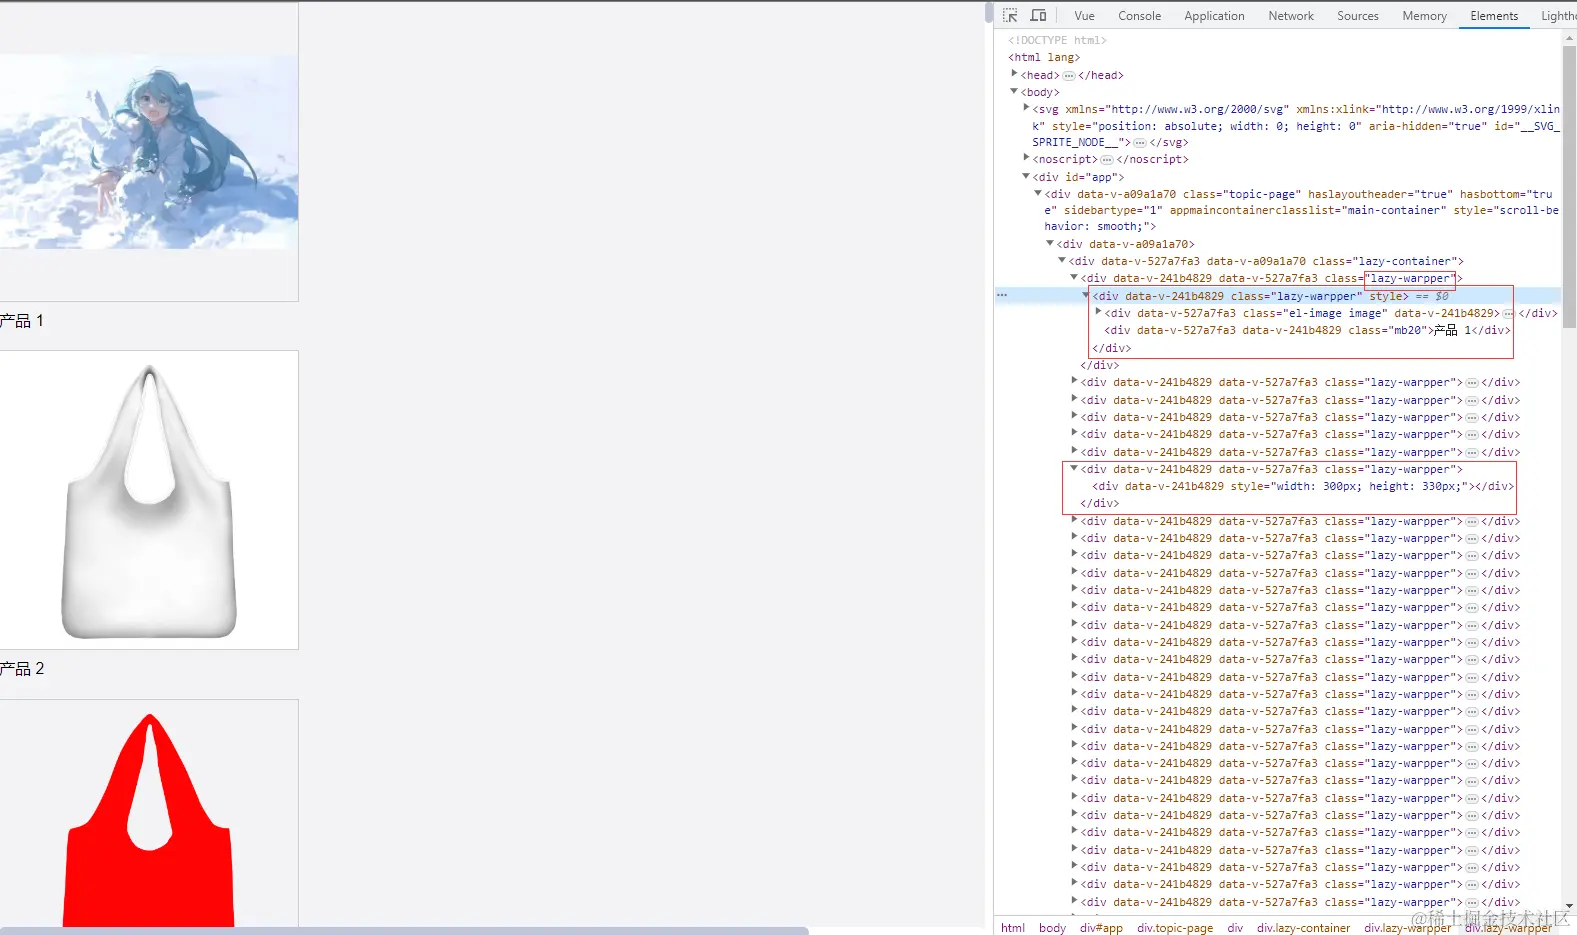Click body in the breadcrumb bar
This screenshot has width=1577, height=935.
pyautogui.click(x=1052, y=927)
